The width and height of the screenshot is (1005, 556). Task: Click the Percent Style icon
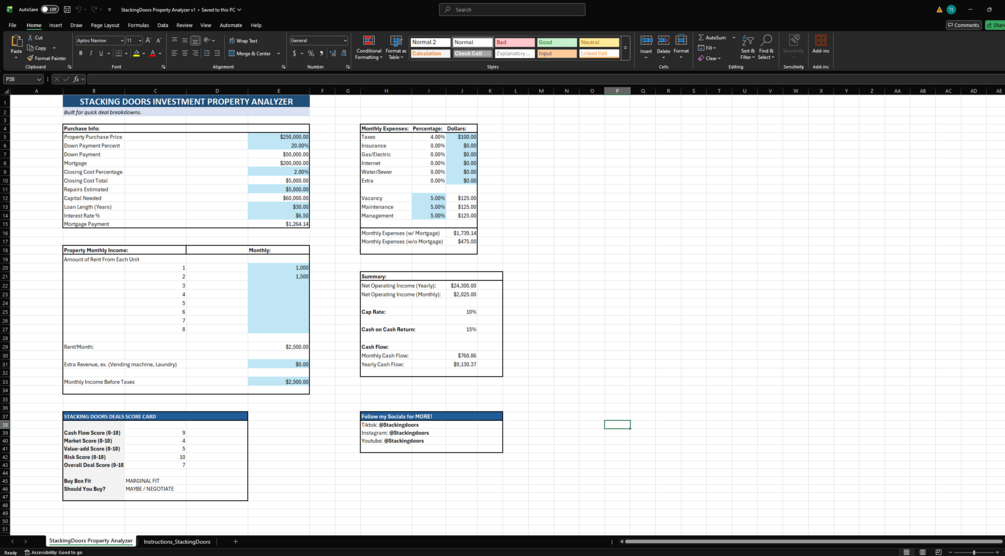[x=311, y=53]
